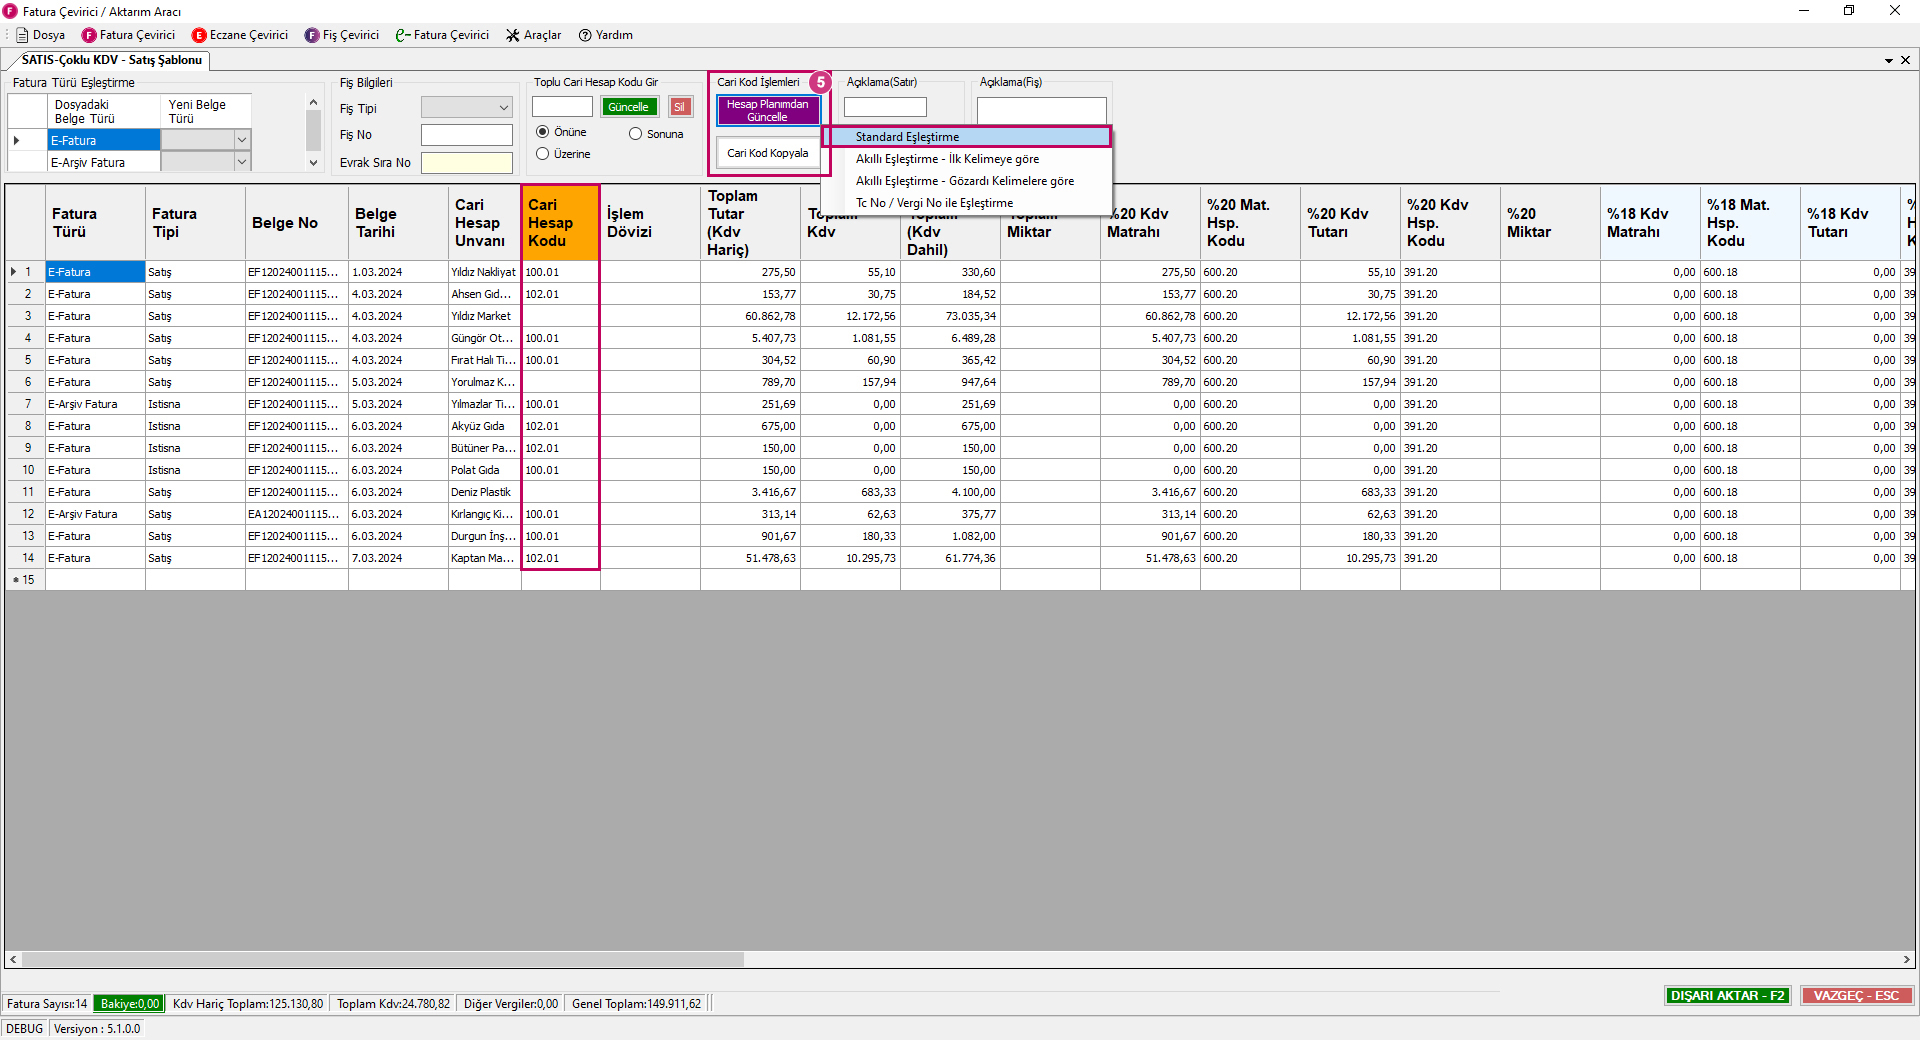The width and height of the screenshot is (1920, 1040).
Task: Open the Dosya menu icon
Action: pyautogui.click(x=23, y=35)
